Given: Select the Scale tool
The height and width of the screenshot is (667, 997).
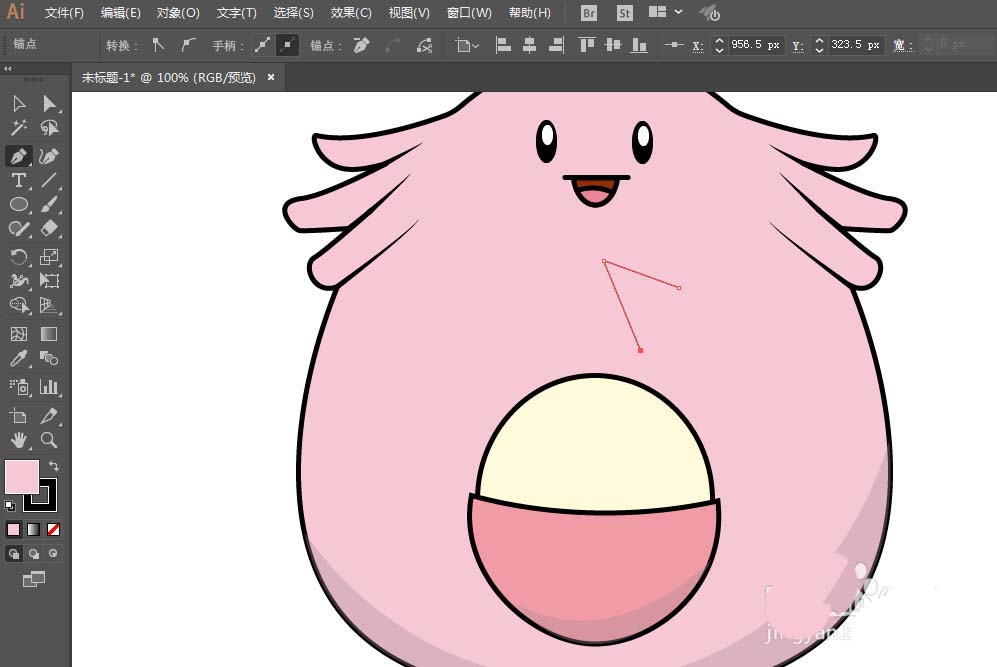Looking at the screenshot, I should 49,257.
